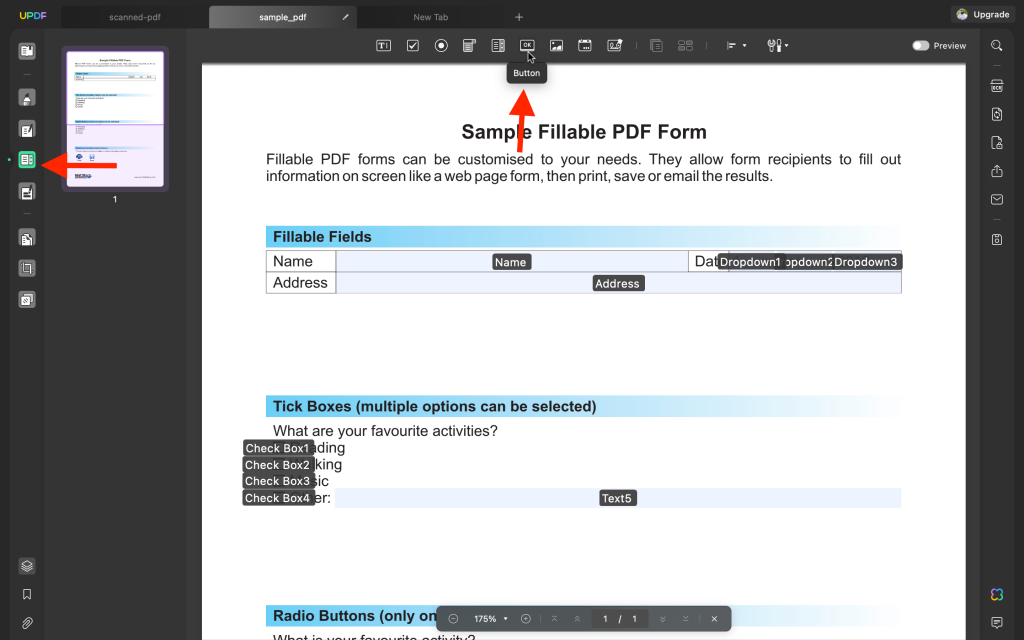Tick the Check Box4 form field

coord(277,497)
